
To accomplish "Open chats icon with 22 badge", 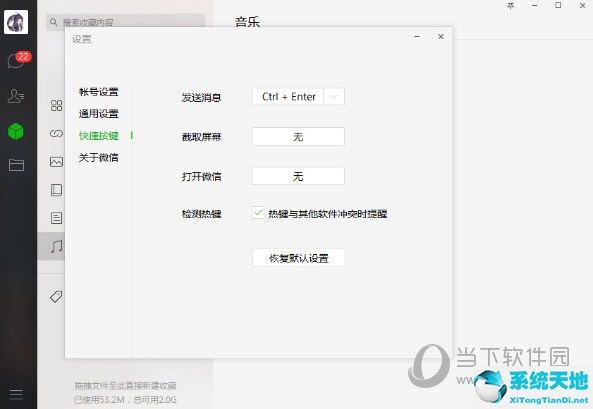I will click(x=18, y=59).
